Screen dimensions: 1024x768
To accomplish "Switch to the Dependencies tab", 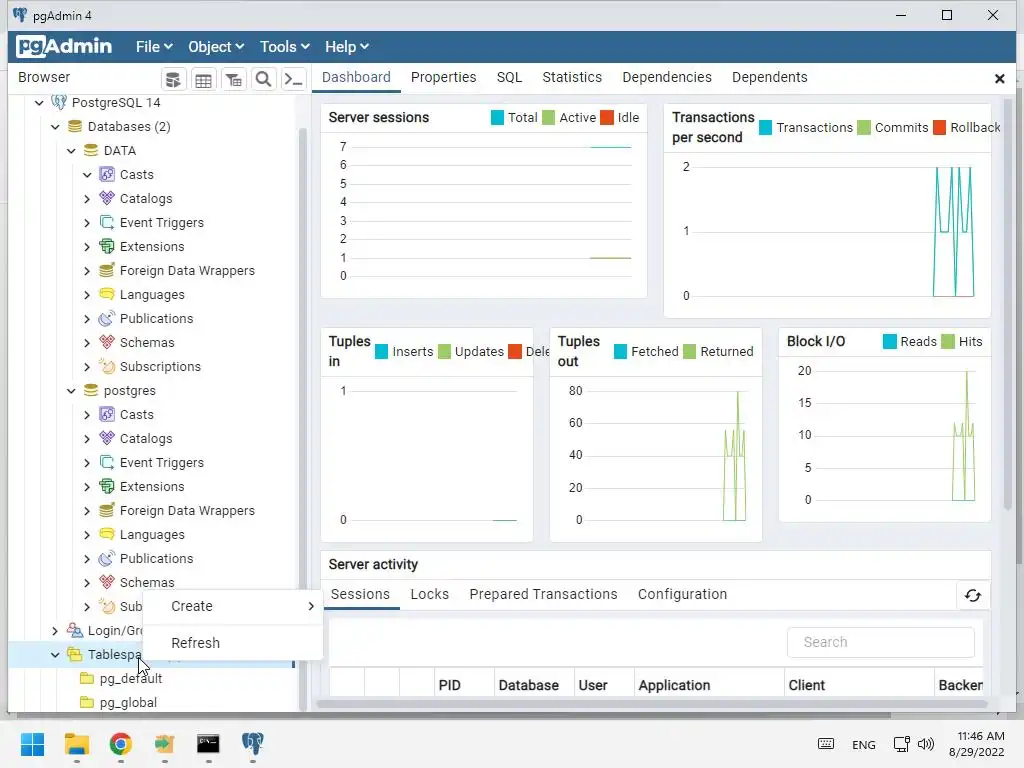I will click(x=667, y=77).
